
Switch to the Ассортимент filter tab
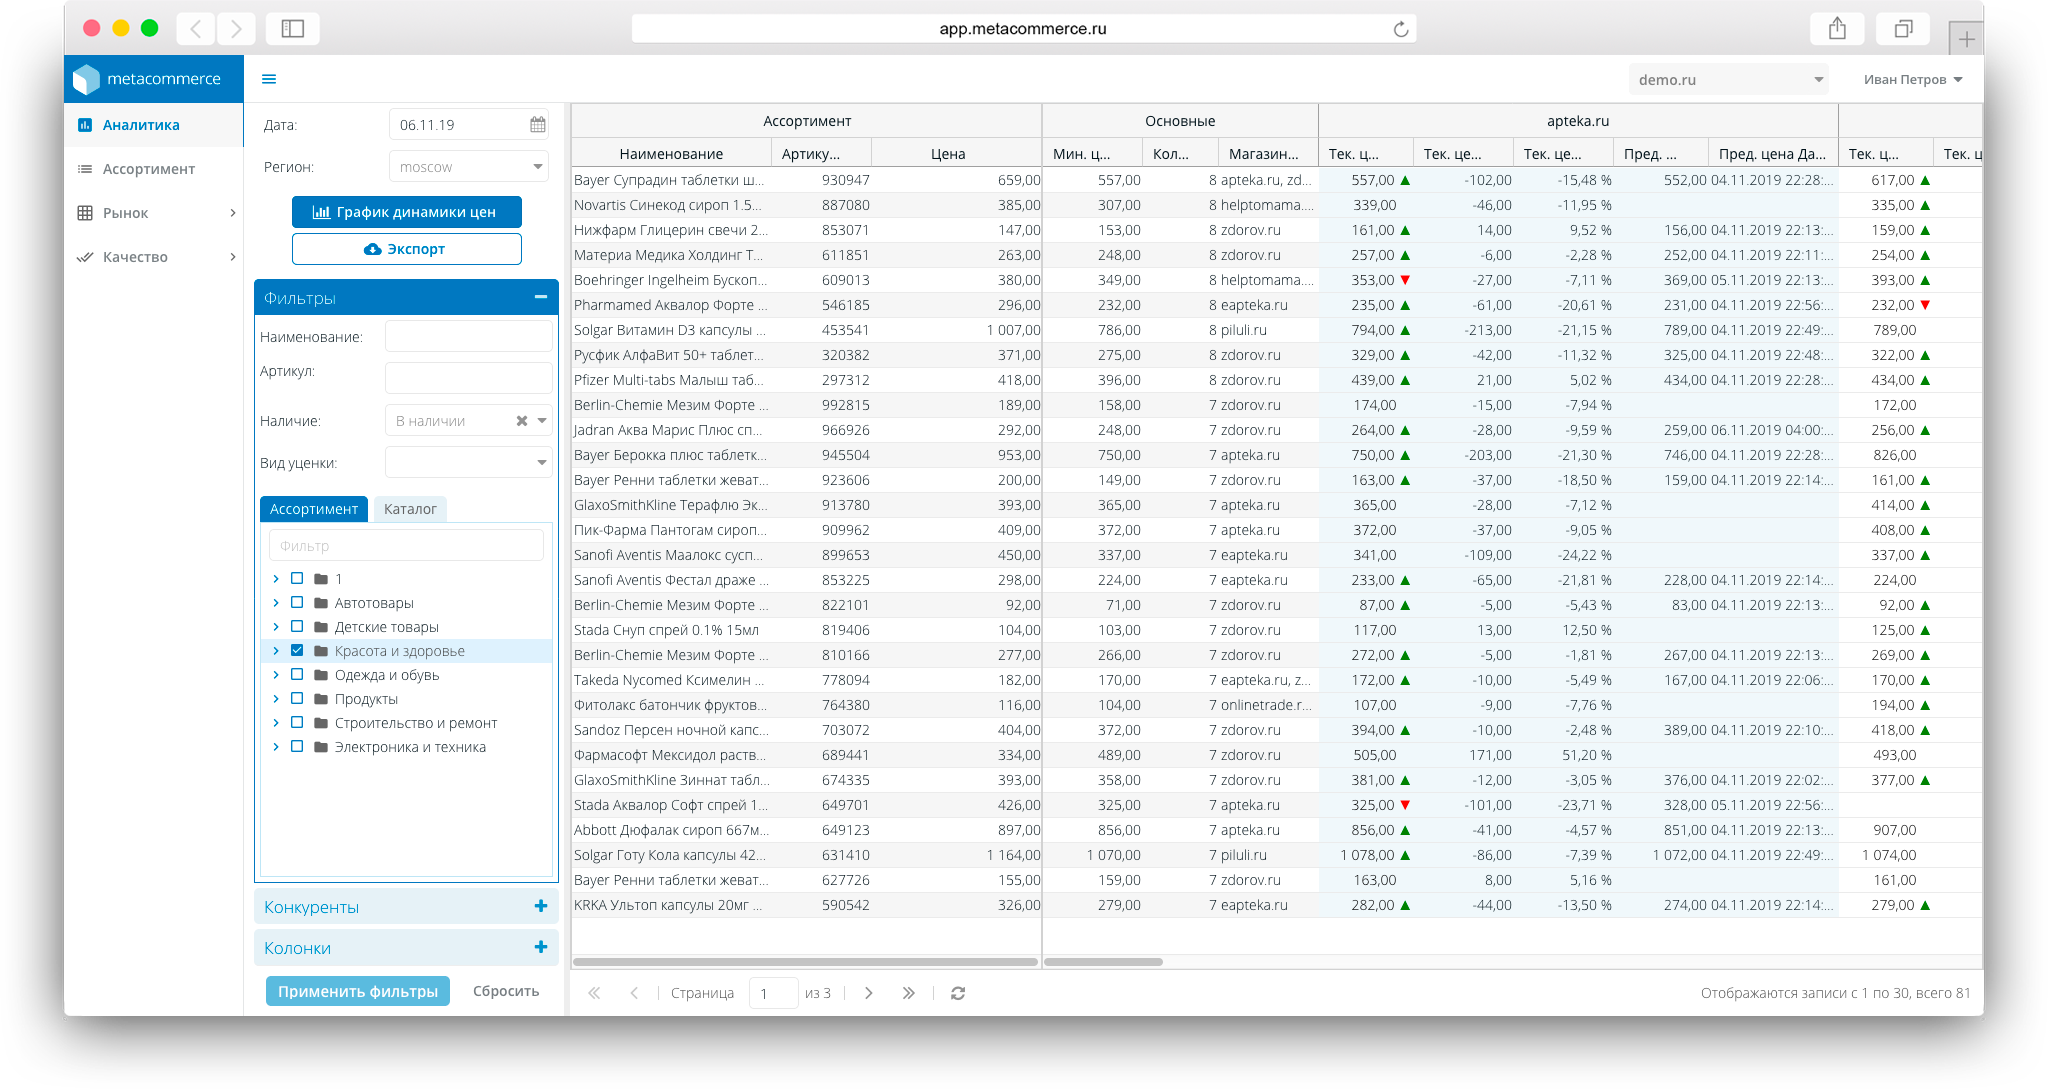click(314, 509)
